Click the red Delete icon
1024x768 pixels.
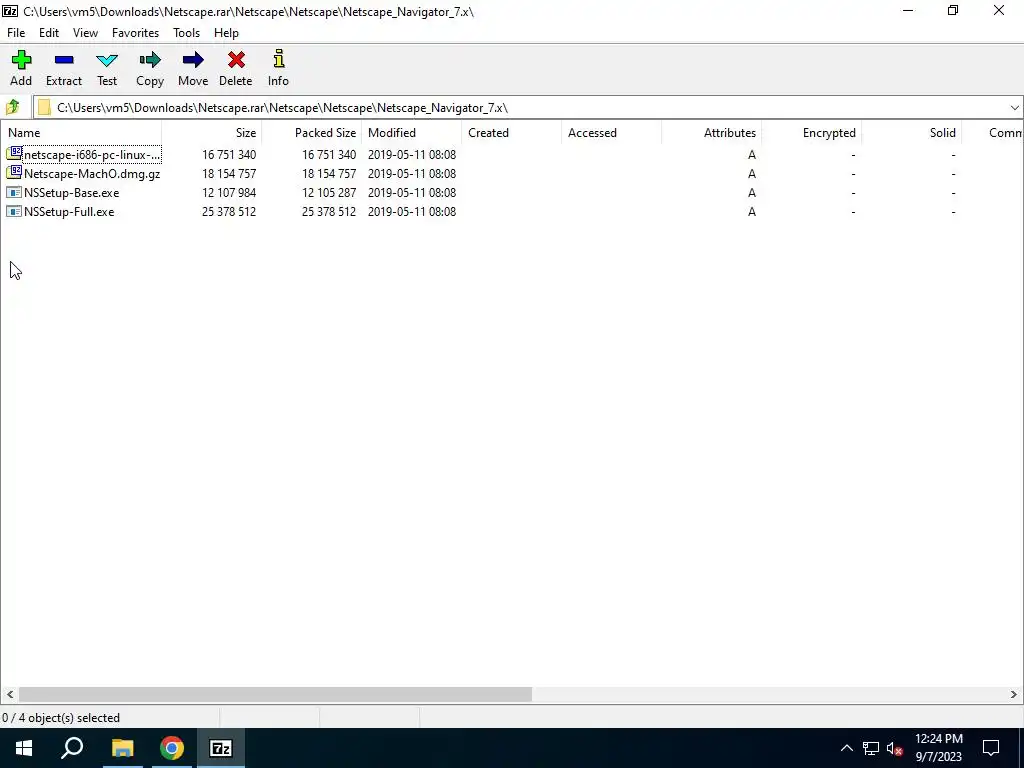pyautogui.click(x=236, y=61)
